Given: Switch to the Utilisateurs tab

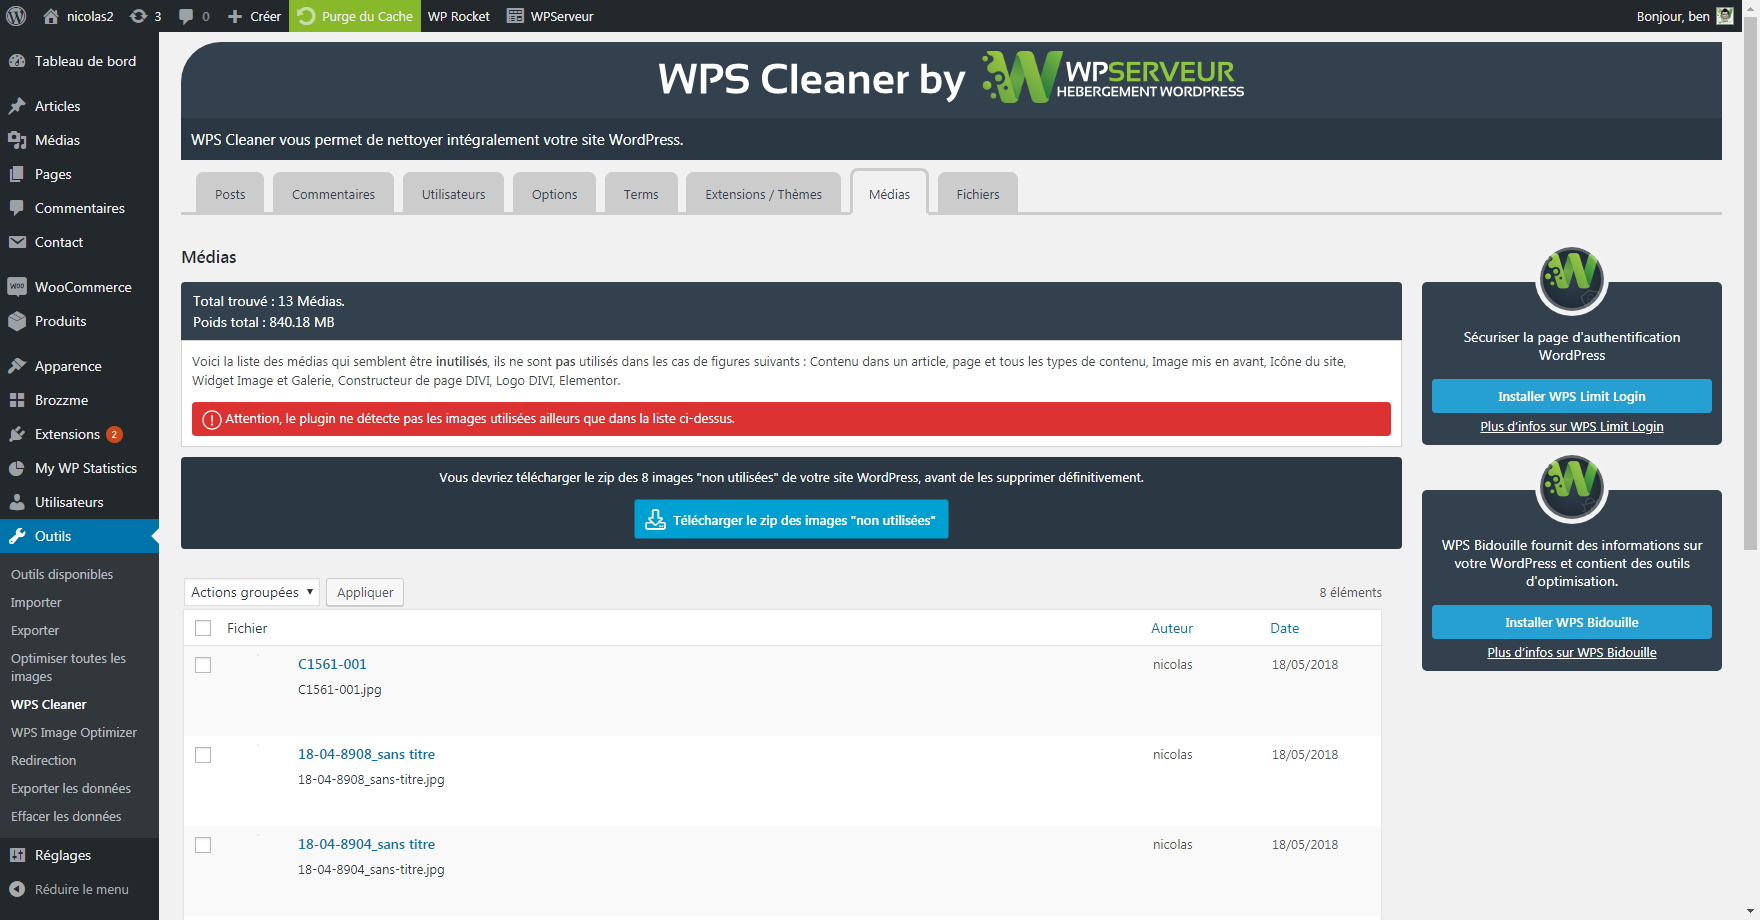Looking at the screenshot, I should point(453,194).
